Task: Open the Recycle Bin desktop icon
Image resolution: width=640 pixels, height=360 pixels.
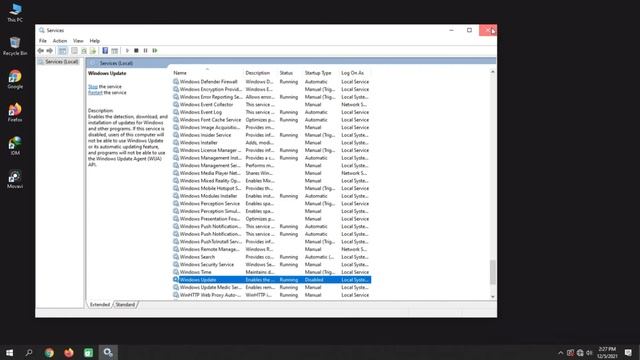Action: (x=15, y=46)
